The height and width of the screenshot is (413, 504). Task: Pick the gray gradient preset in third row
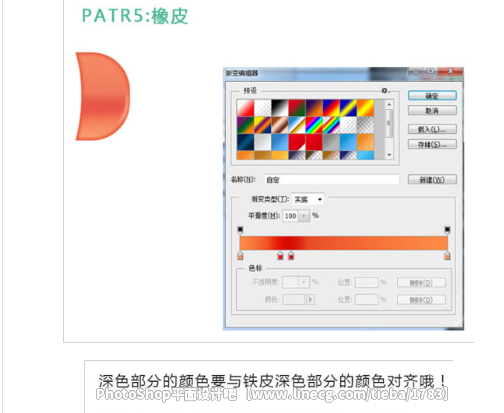coord(331,142)
